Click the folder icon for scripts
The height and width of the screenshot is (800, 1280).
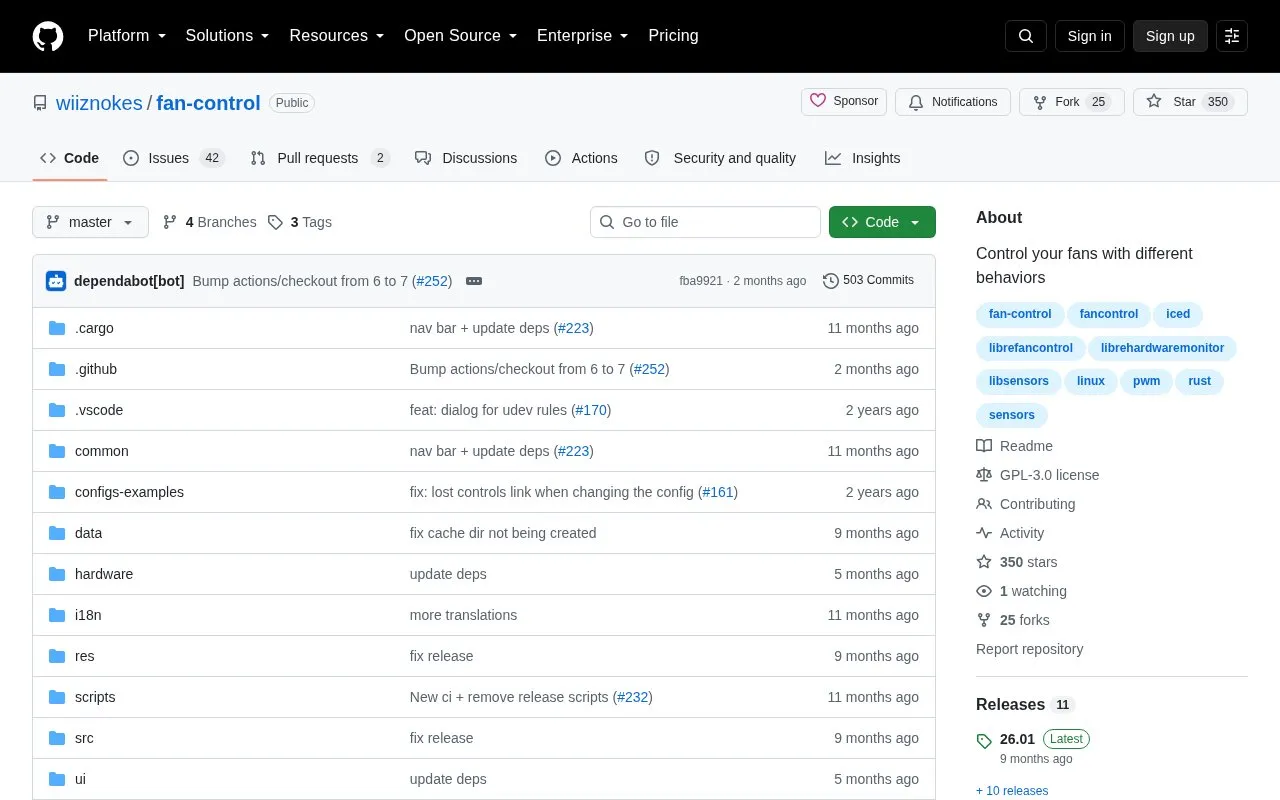click(57, 697)
